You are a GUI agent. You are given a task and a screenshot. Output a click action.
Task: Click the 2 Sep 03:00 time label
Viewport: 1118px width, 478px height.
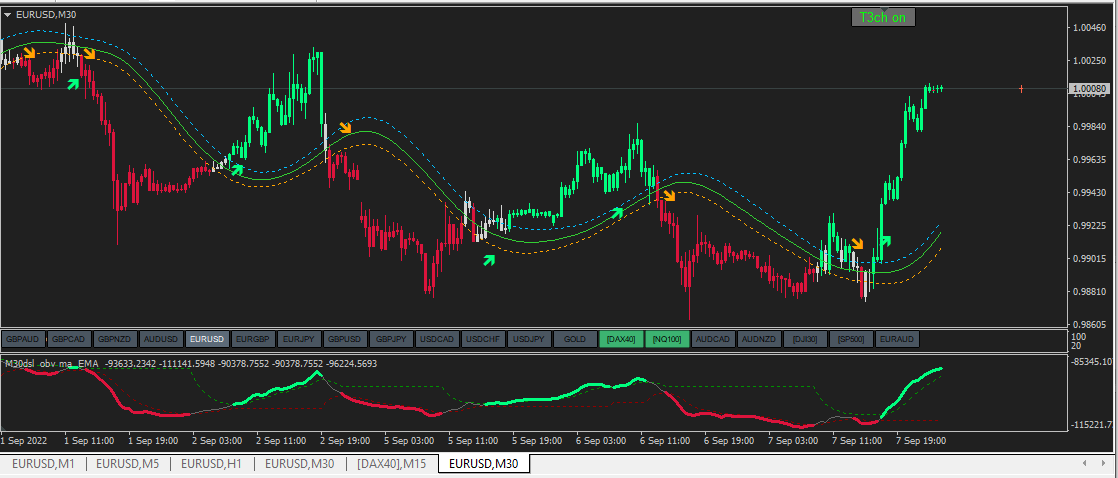[217, 441]
